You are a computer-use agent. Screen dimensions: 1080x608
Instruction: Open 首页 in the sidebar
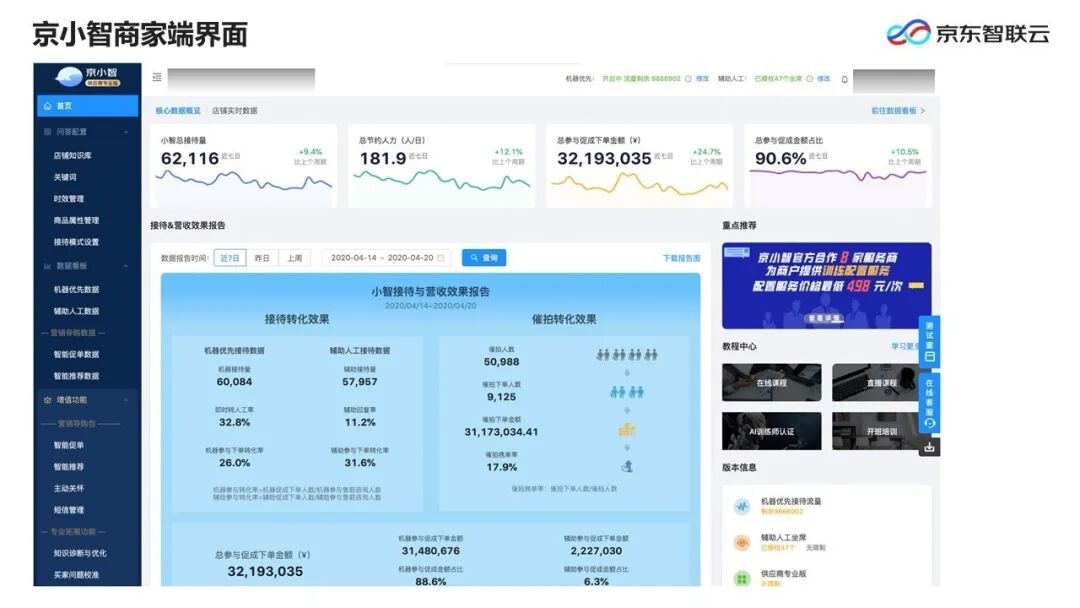[87, 106]
